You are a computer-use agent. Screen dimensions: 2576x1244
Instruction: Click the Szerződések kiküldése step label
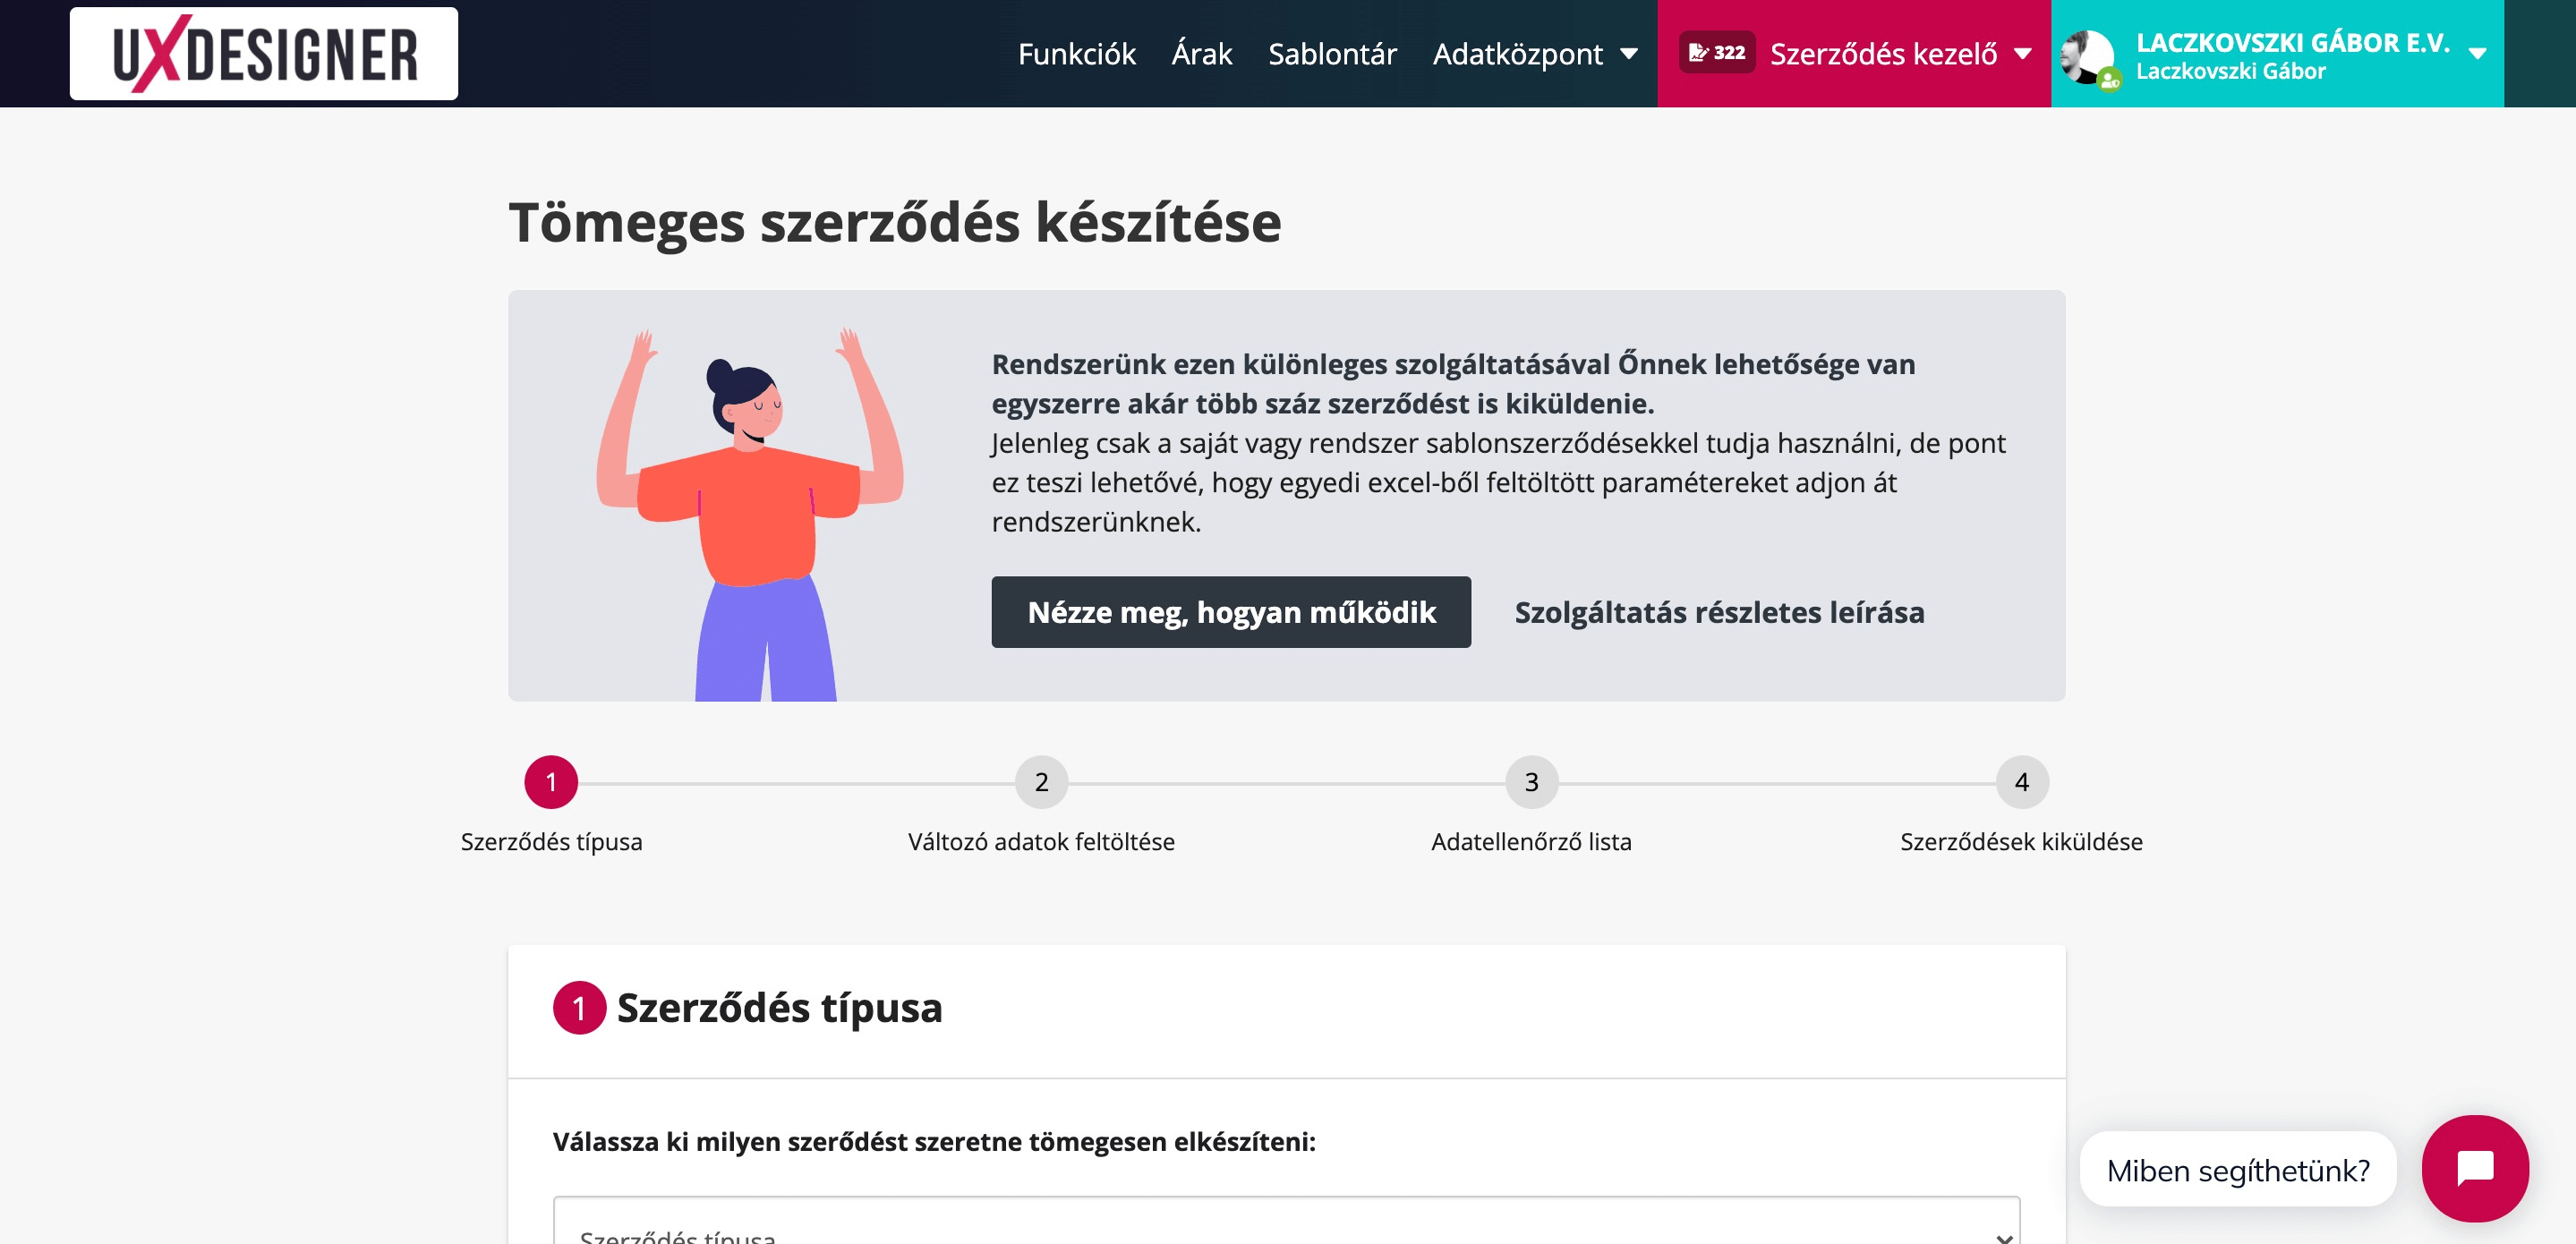pos(2021,842)
